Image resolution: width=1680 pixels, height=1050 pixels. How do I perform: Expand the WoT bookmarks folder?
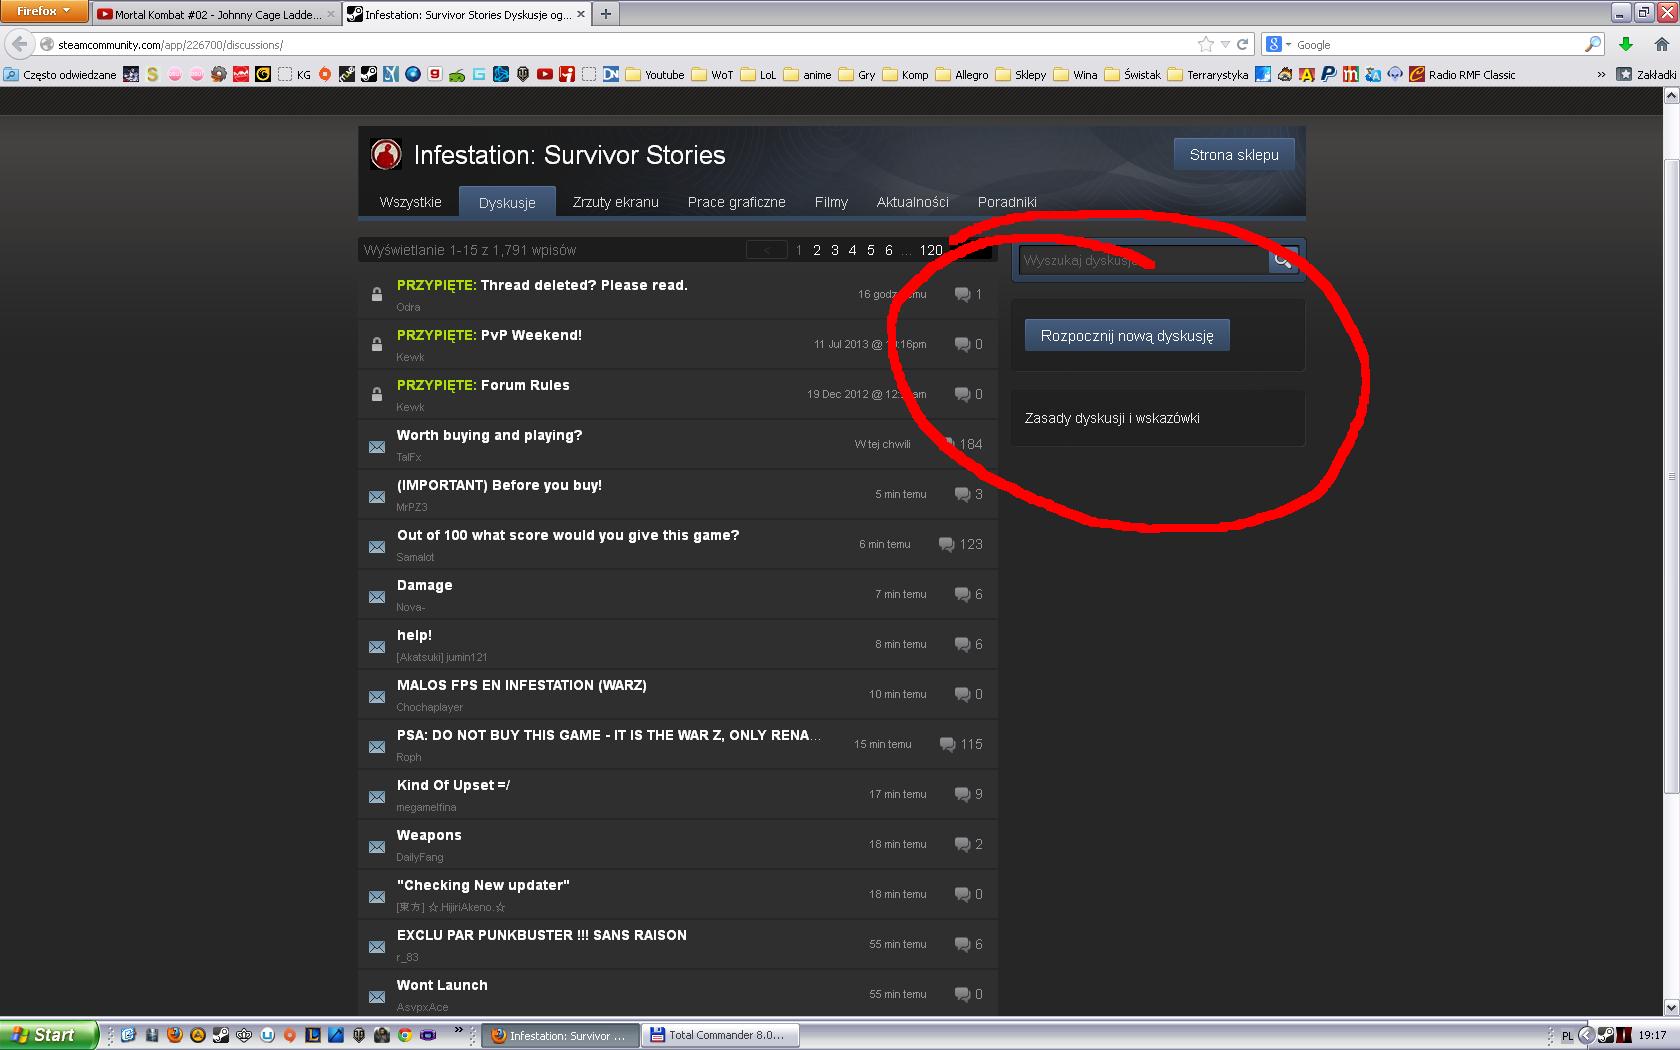tap(713, 74)
